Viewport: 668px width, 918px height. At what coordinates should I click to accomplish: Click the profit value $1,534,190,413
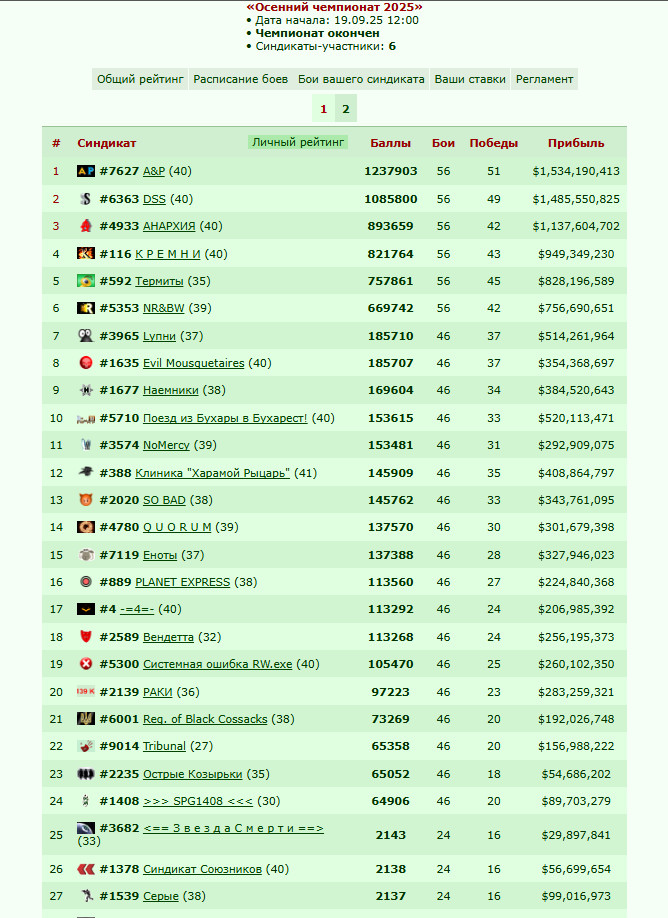[576, 171]
